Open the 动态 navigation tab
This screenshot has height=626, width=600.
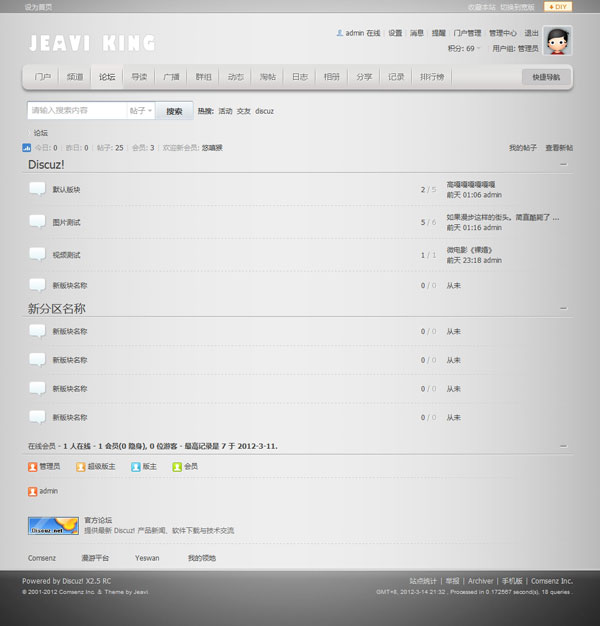pyautogui.click(x=236, y=77)
